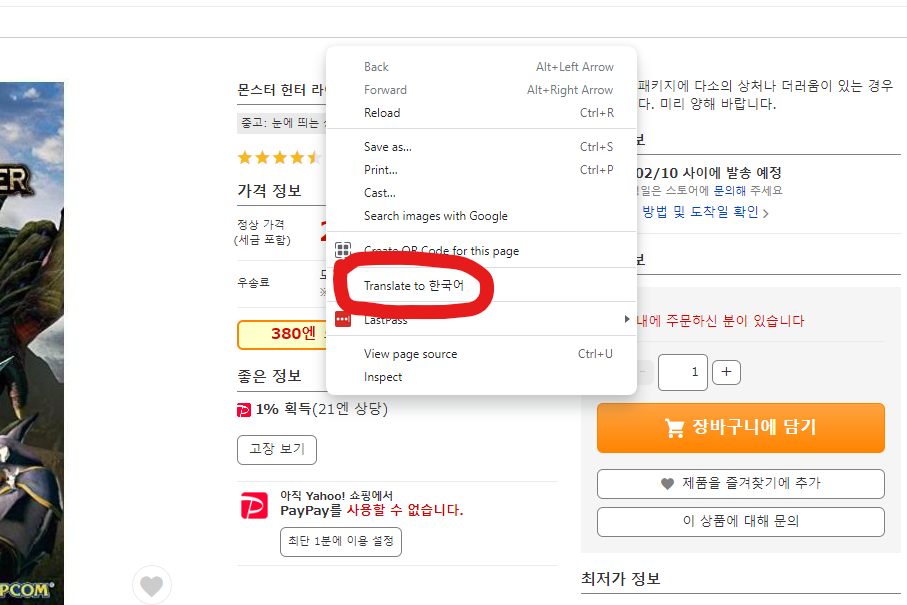Click the round heart button below product image

[x=152, y=585]
